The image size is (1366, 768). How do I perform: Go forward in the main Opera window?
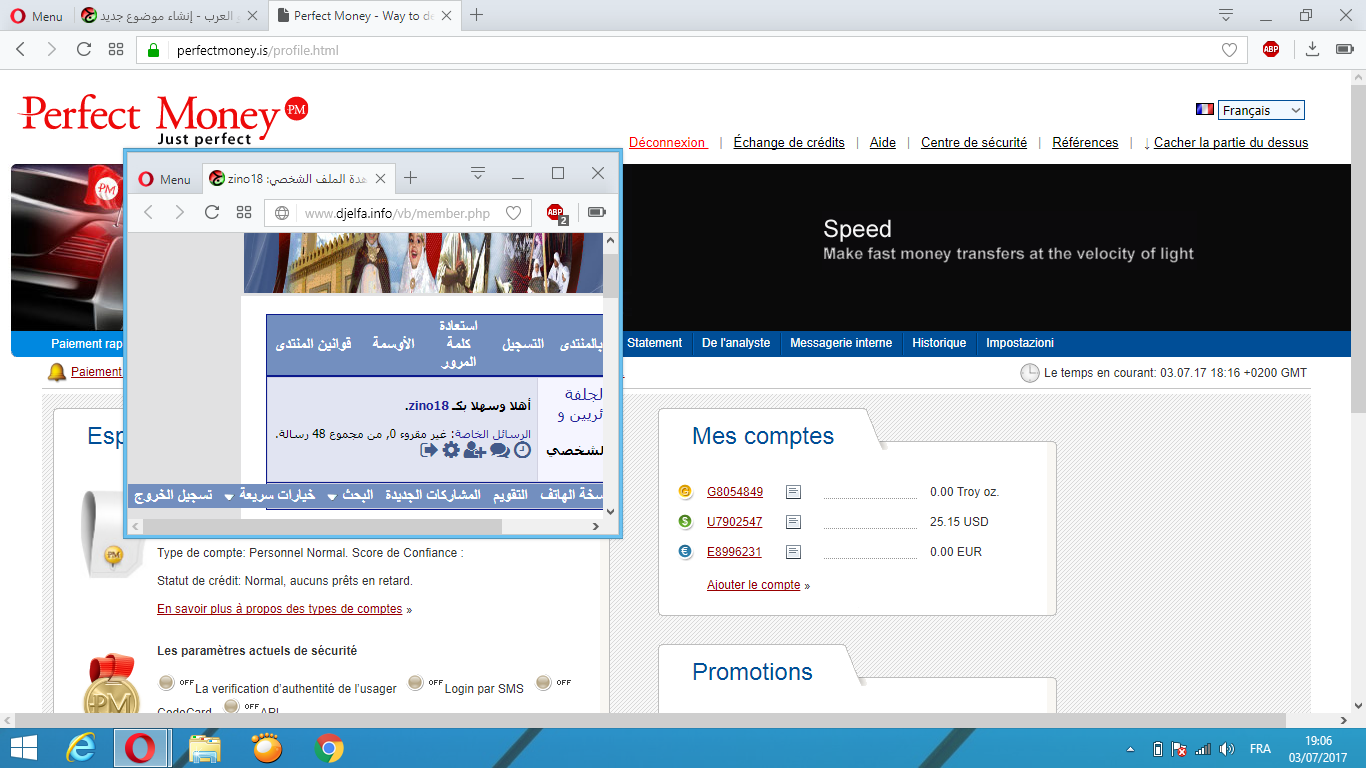click(52, 49)
